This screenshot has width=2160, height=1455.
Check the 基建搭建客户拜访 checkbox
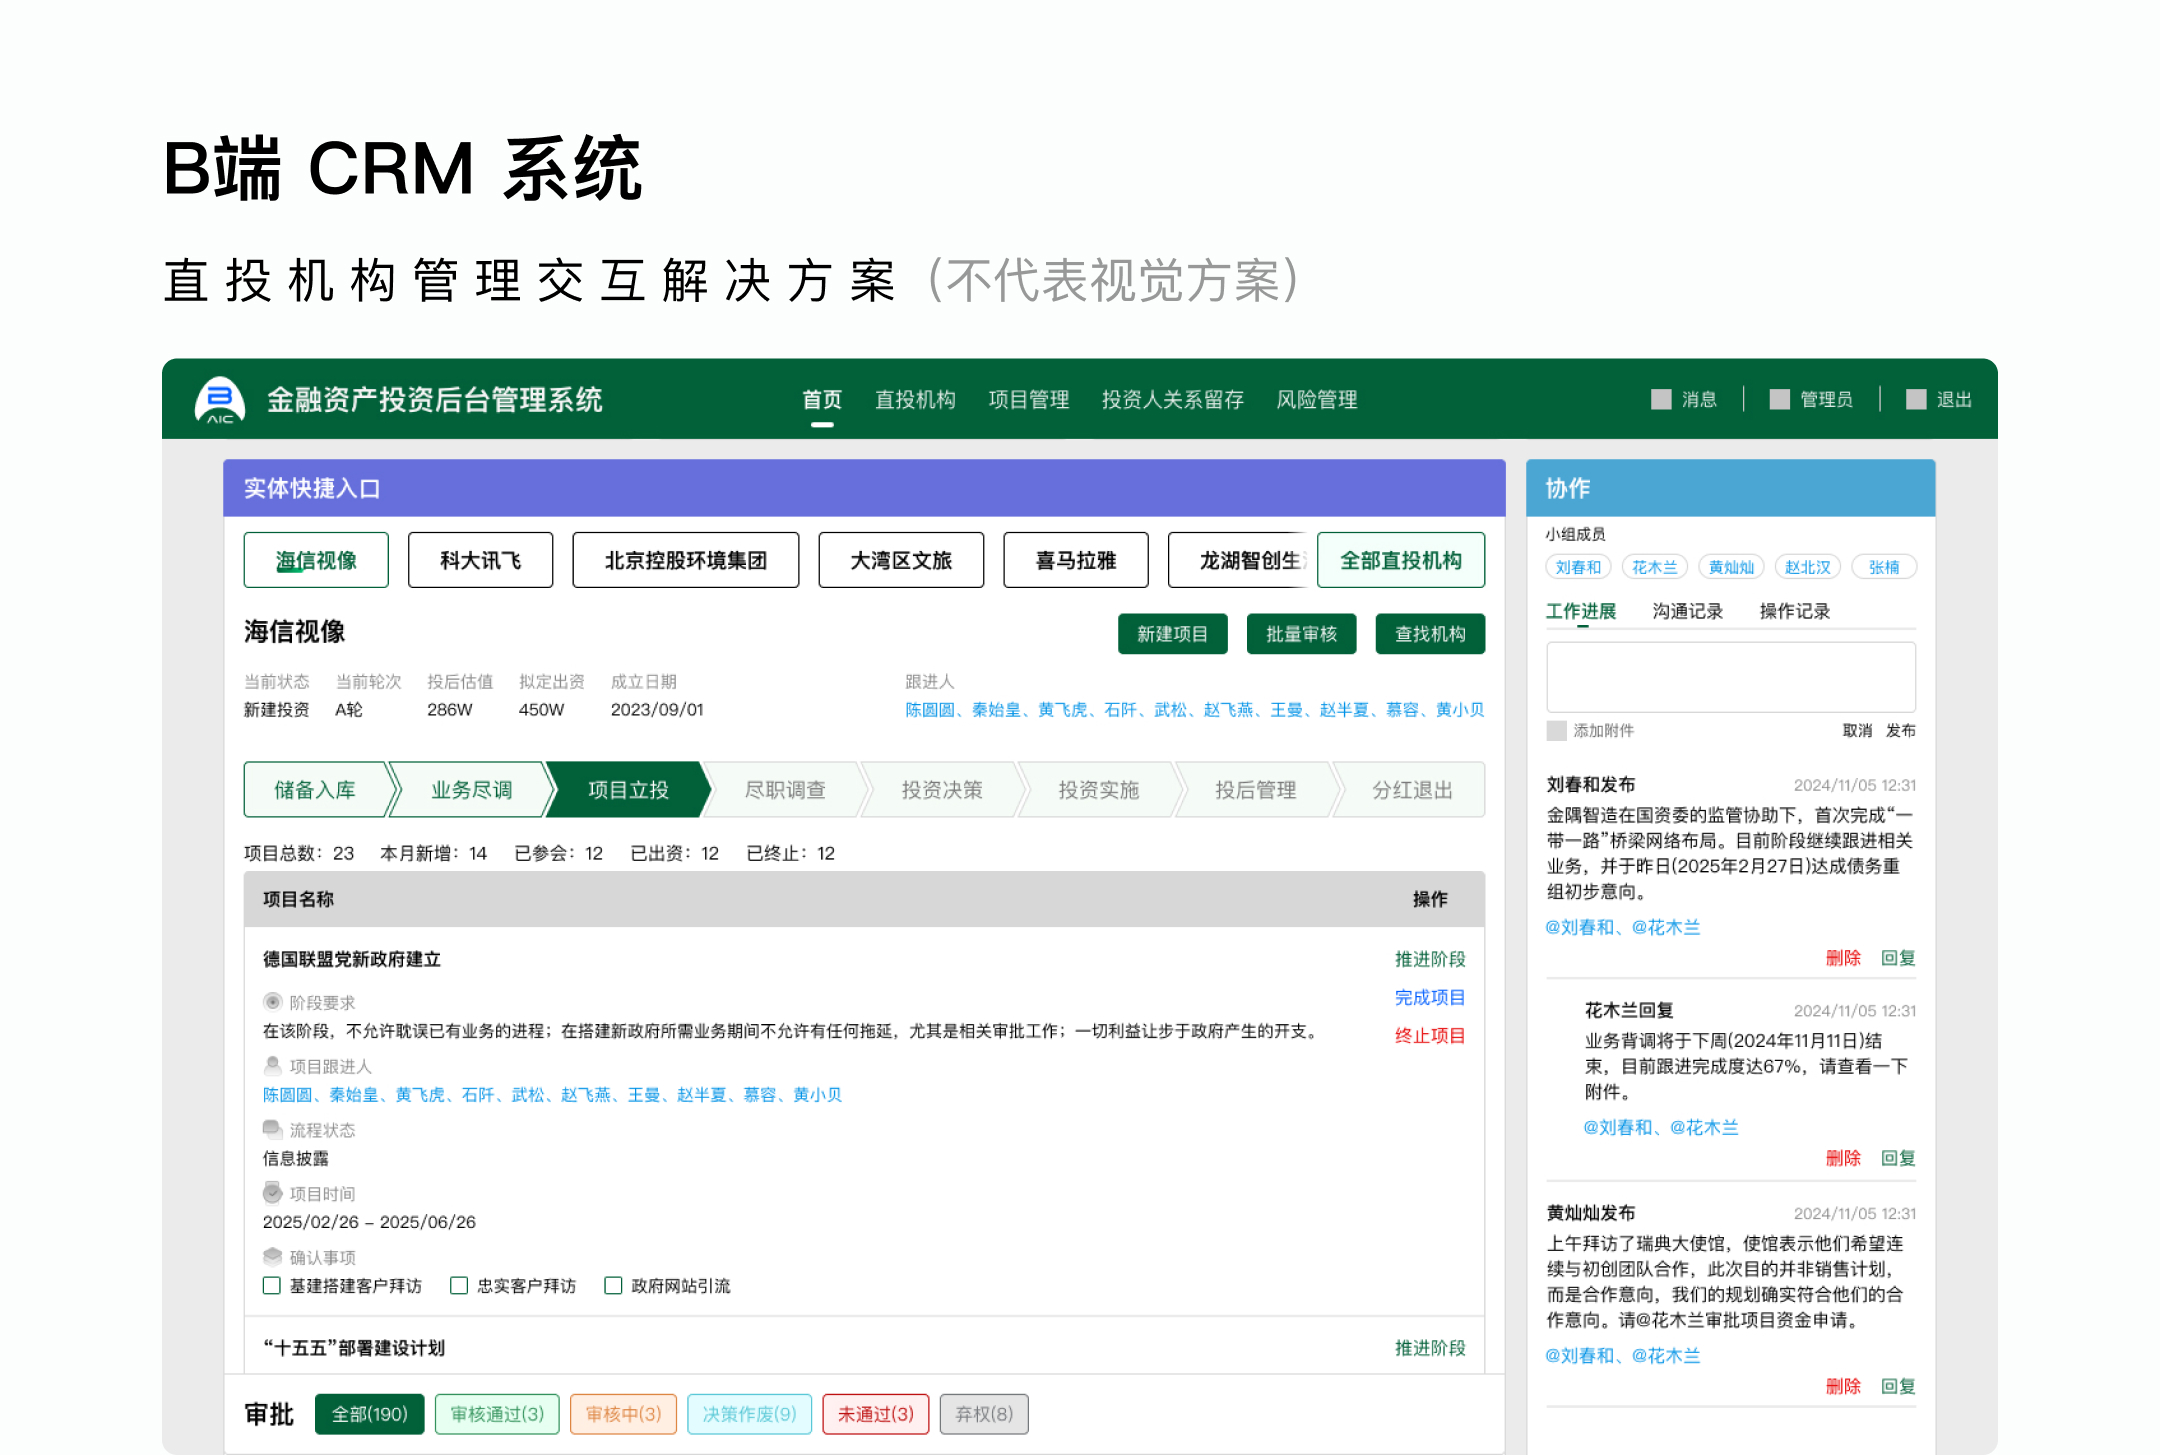(x=271, y=1285)
